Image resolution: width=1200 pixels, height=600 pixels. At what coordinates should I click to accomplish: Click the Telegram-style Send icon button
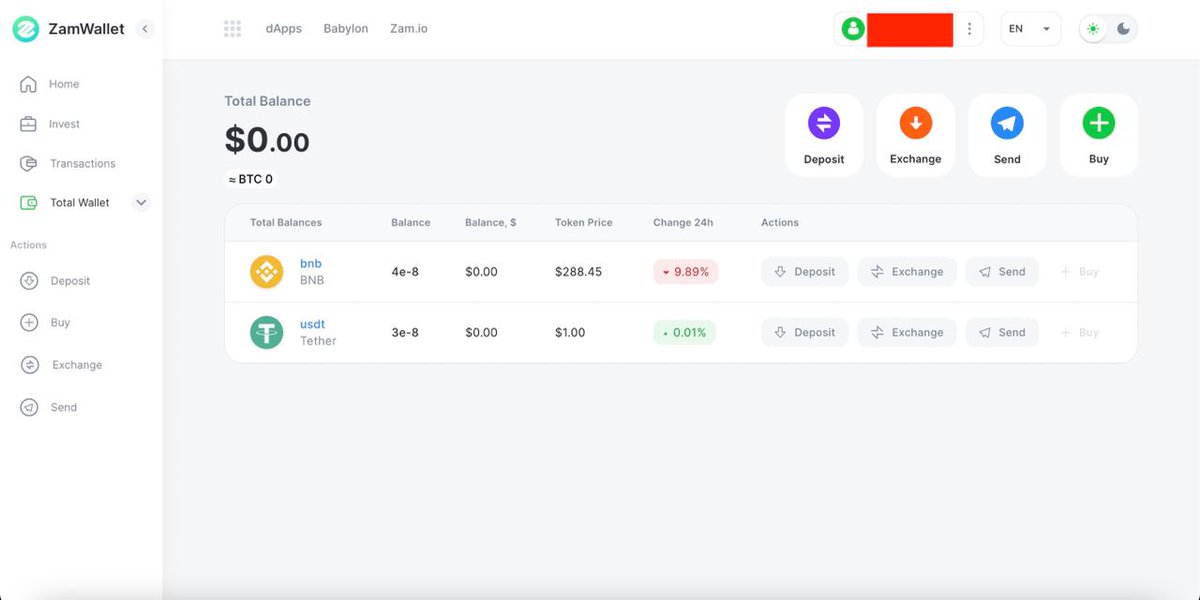1007,122
